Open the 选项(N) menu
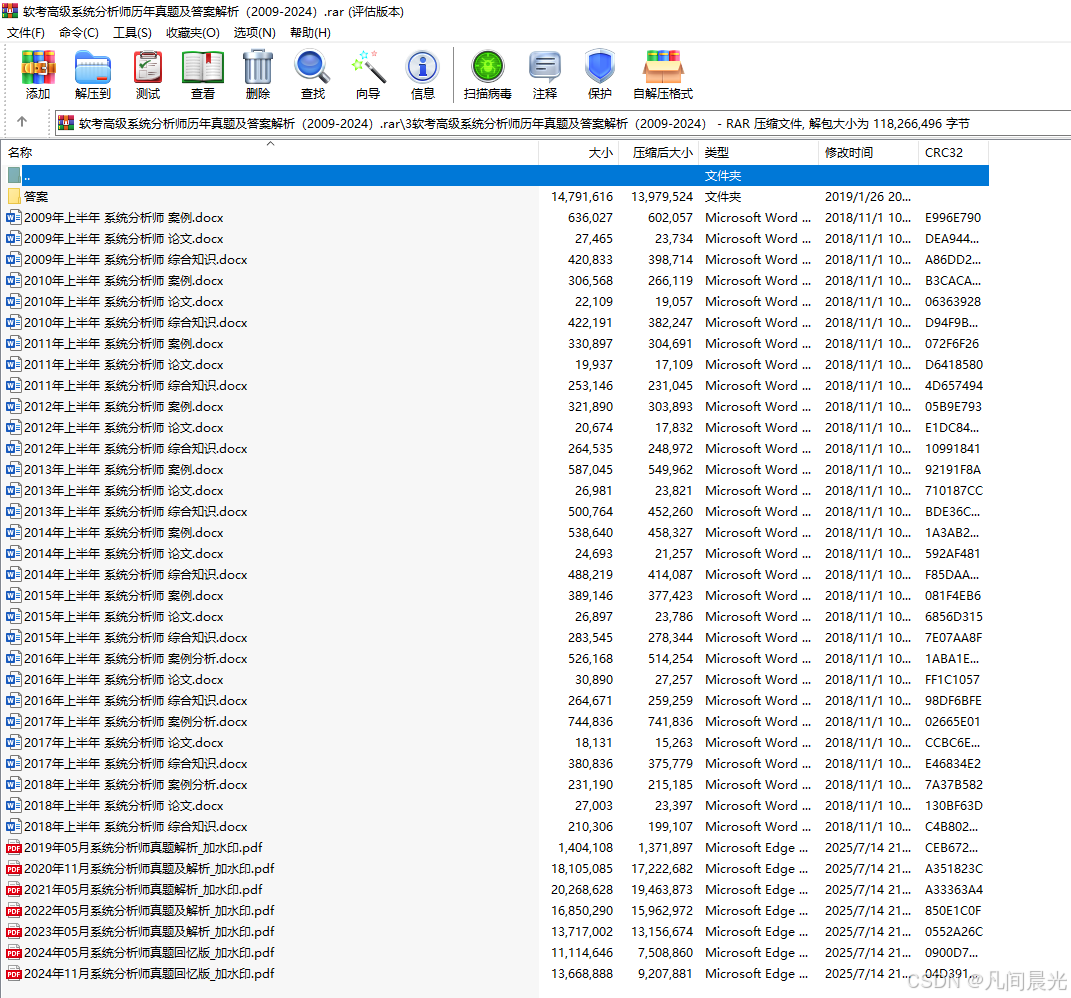This screenshot has height=998, width=1071. click(254, 33)
